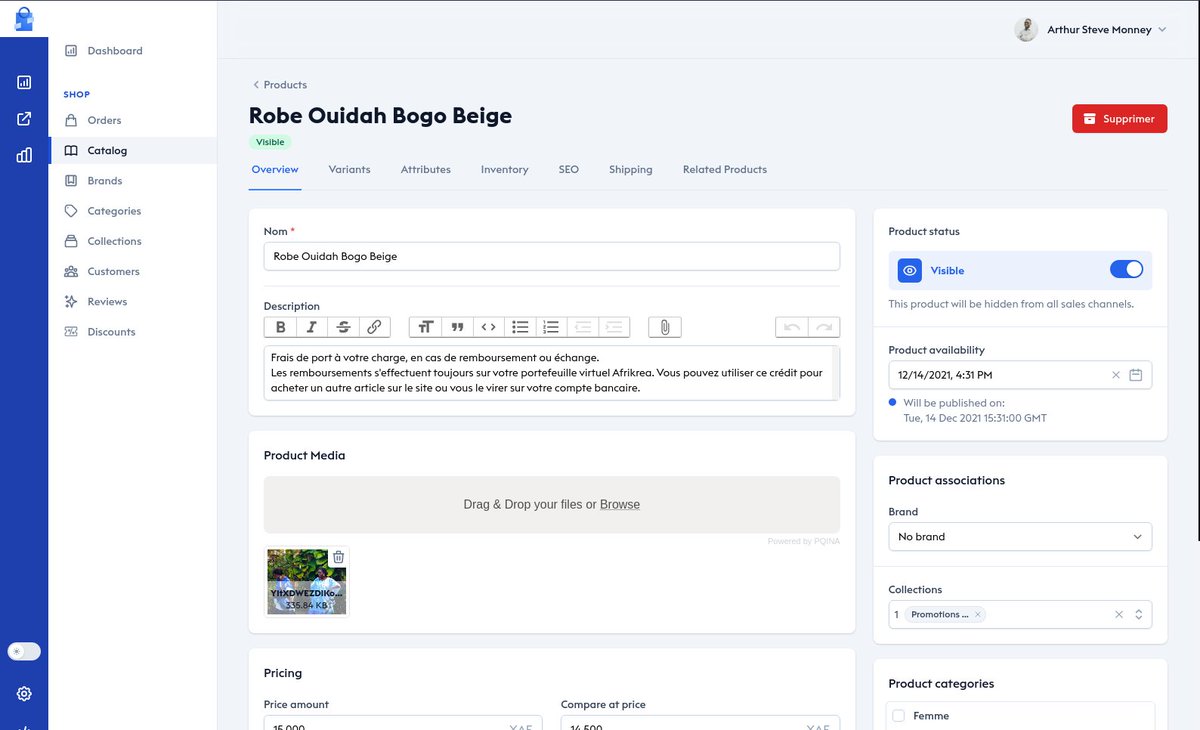This screenshot has height=730, width=1200.
Task: Insert a hyperlink using the link icon
Action: tap(373, 326)
